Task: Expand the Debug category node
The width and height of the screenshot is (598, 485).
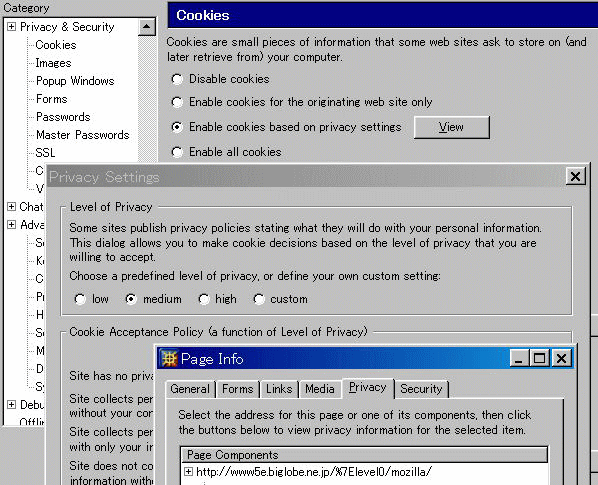Action: click(x=11, y=405)
